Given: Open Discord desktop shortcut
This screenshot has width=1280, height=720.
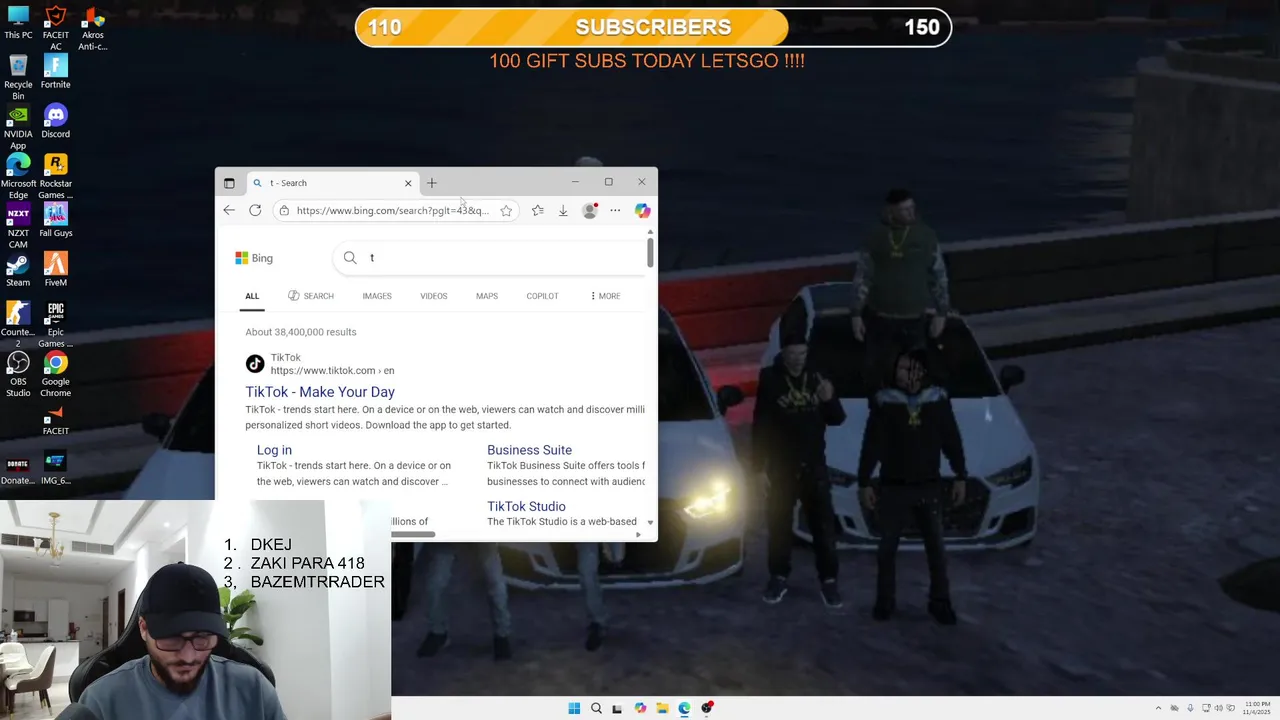Looking at the screenshot, I should pos(56,121).
